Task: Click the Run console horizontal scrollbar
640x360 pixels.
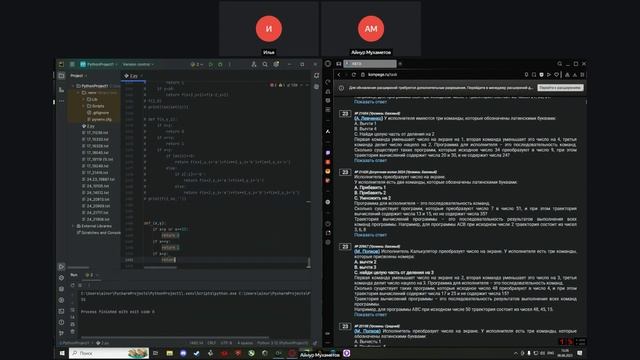Action: [175, 338]
